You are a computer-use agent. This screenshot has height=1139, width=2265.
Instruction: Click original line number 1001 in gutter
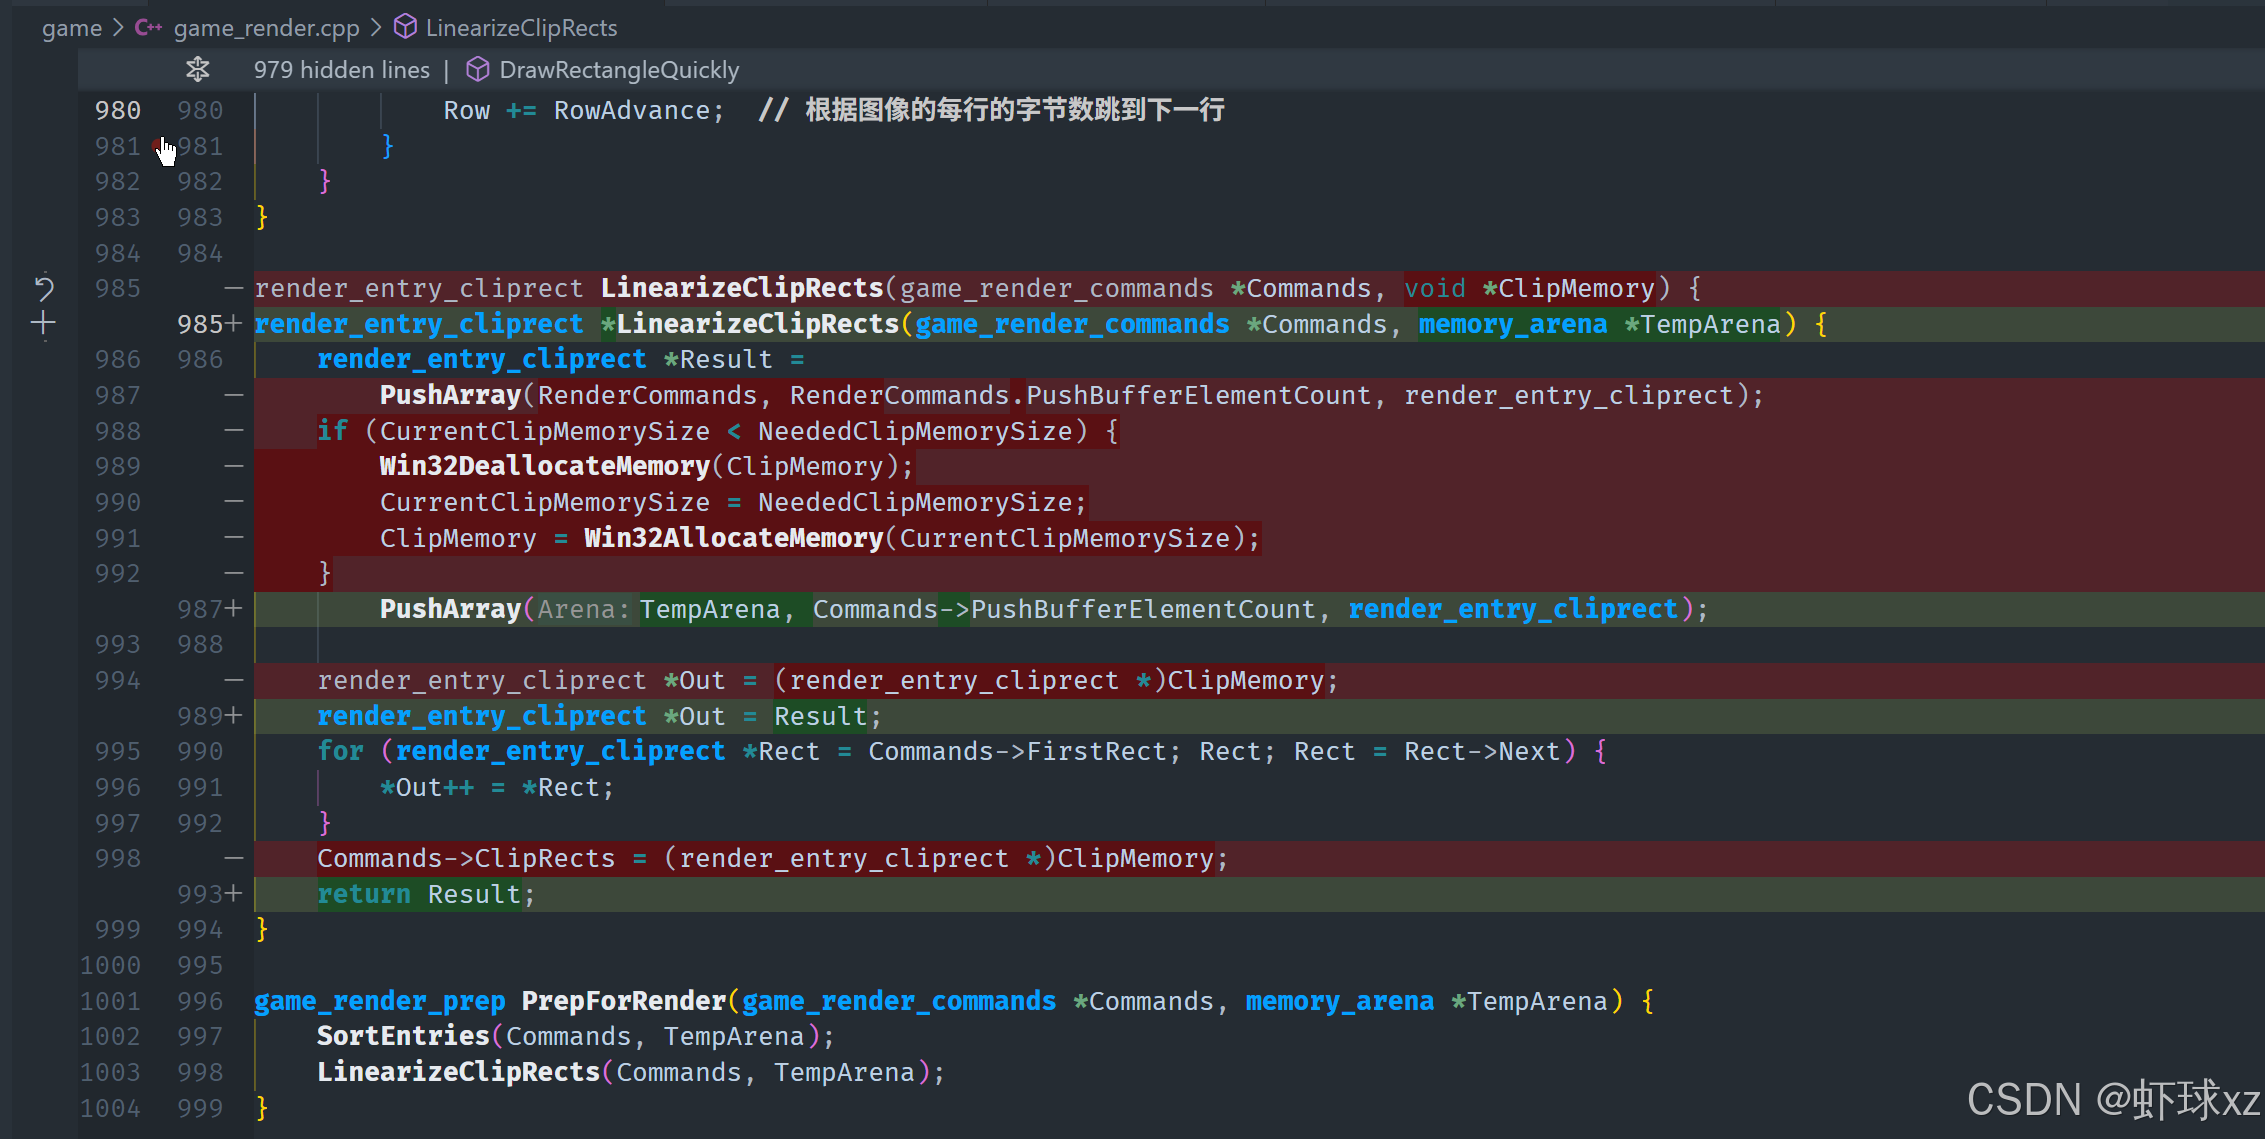tap(111, 1001)
